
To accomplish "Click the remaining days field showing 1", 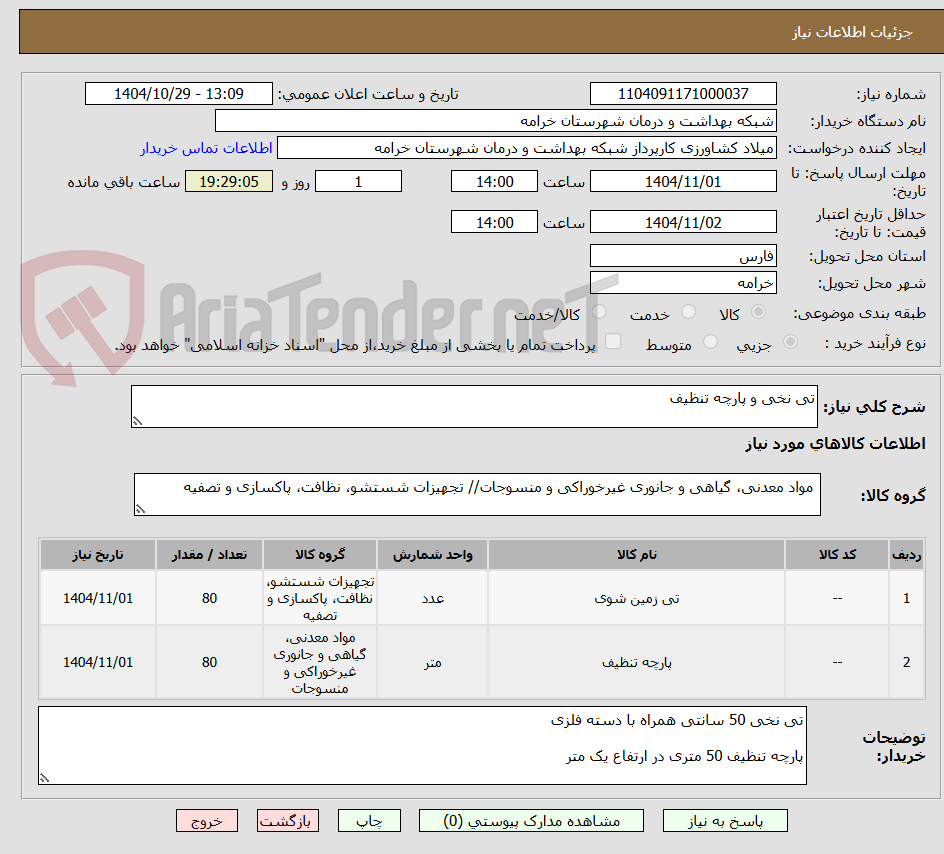I will pos(358,181).
